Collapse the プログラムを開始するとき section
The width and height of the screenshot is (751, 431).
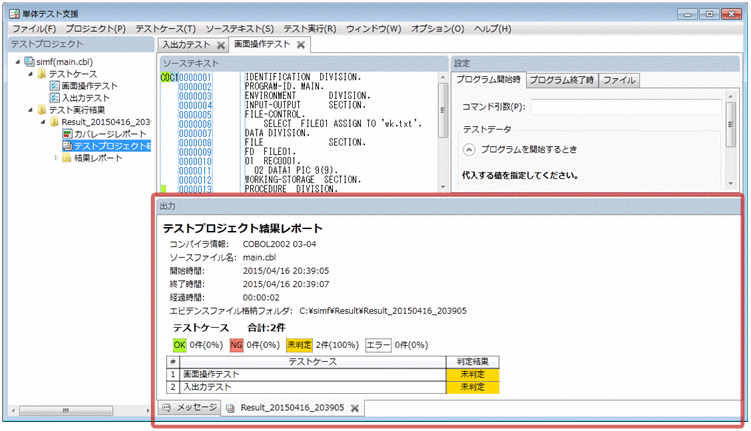coord(469,149)
